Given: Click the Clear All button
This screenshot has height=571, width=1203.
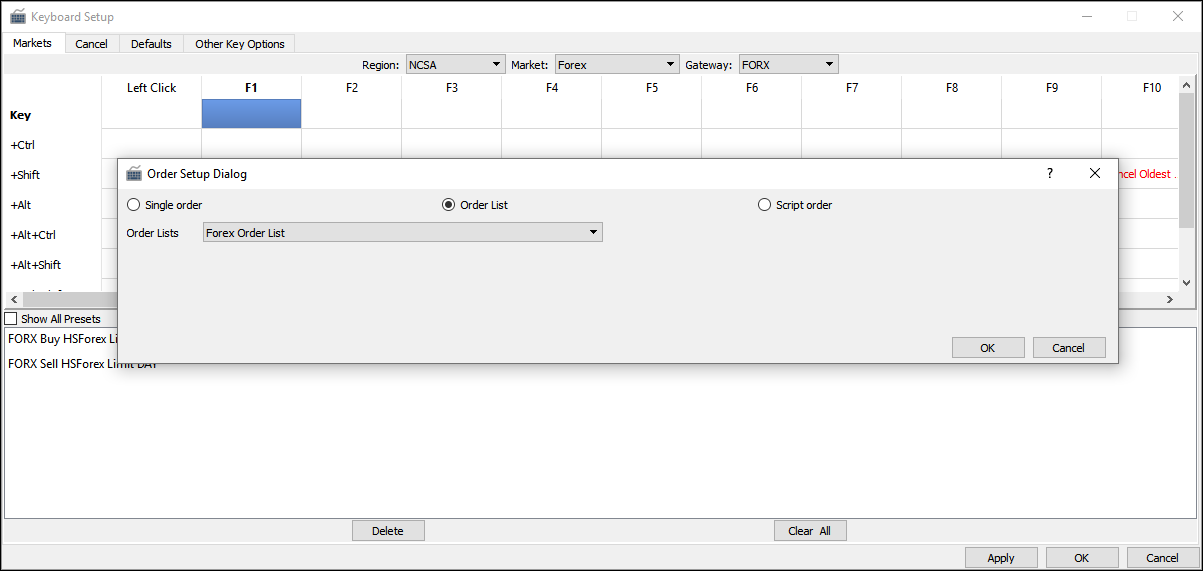Looking at the screenshot, I should coord(809,531).
